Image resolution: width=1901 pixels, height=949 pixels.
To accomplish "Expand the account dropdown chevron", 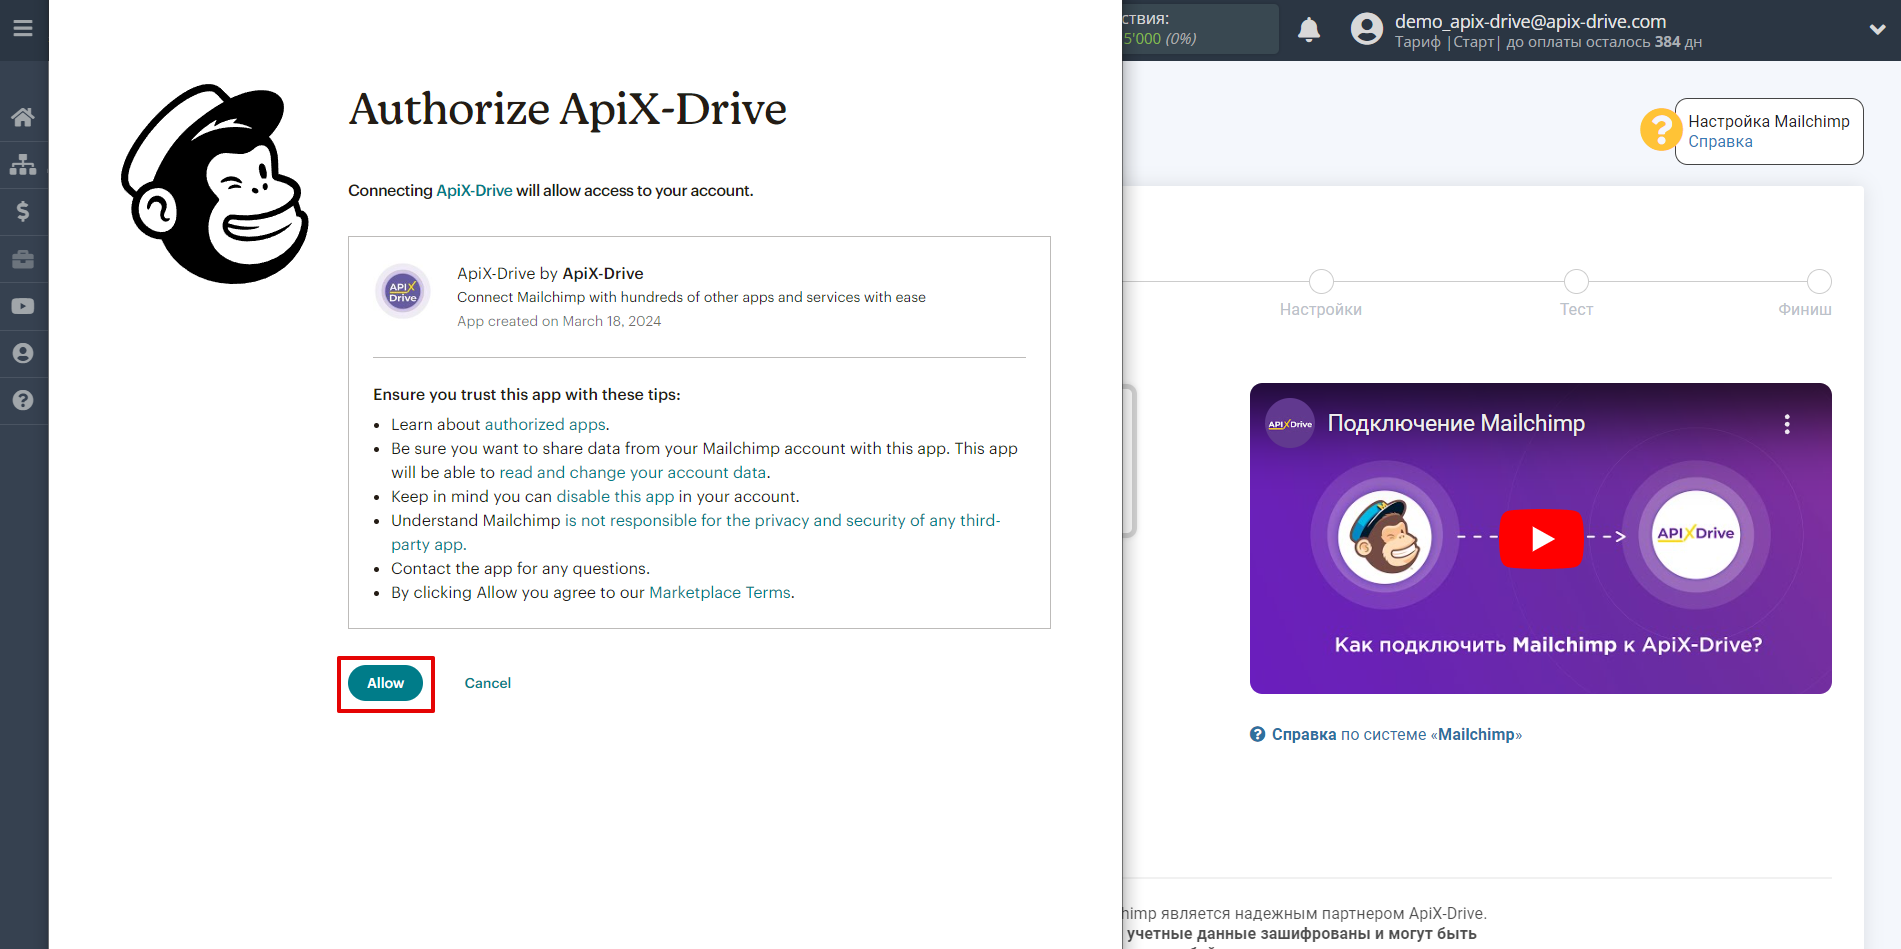I will tap(1877, 29).
